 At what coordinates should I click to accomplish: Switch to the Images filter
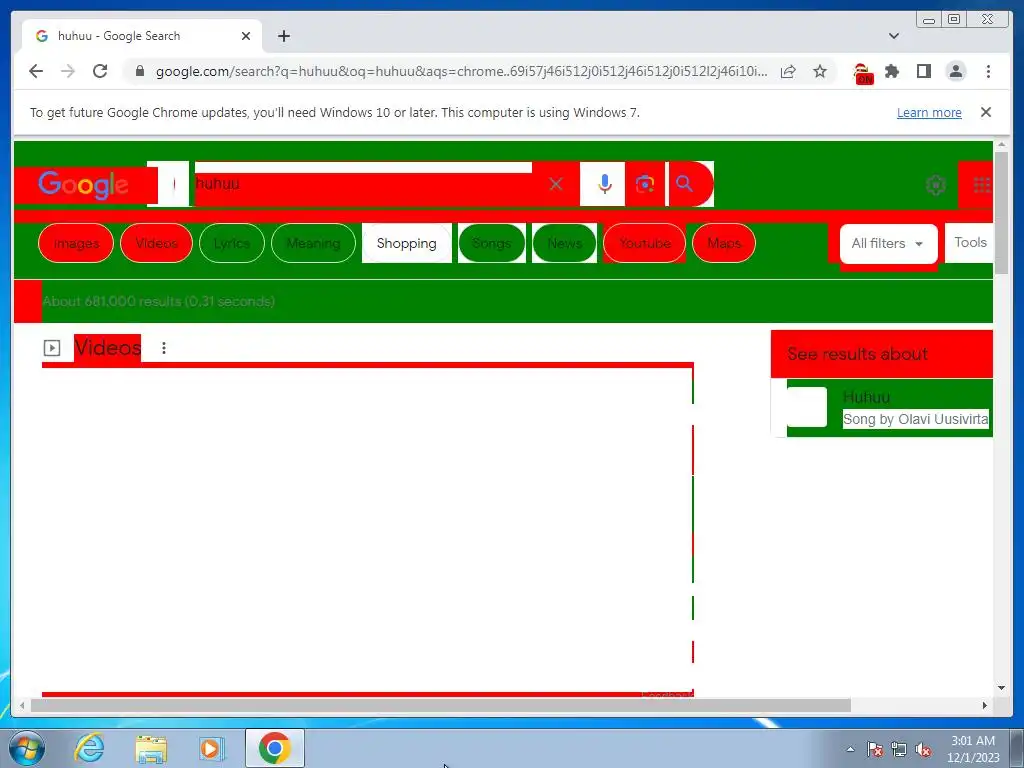[76, 243]
